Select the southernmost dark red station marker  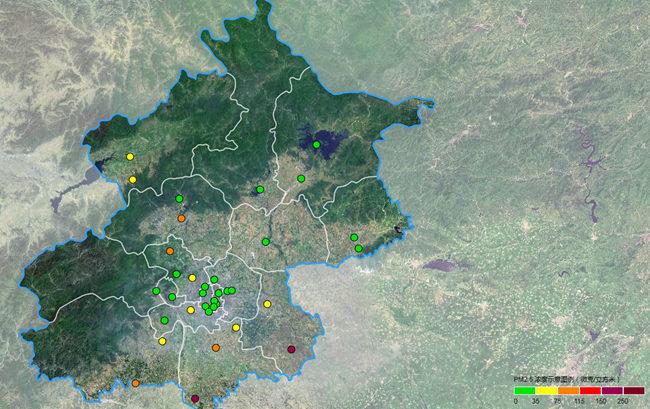point(195,398)
